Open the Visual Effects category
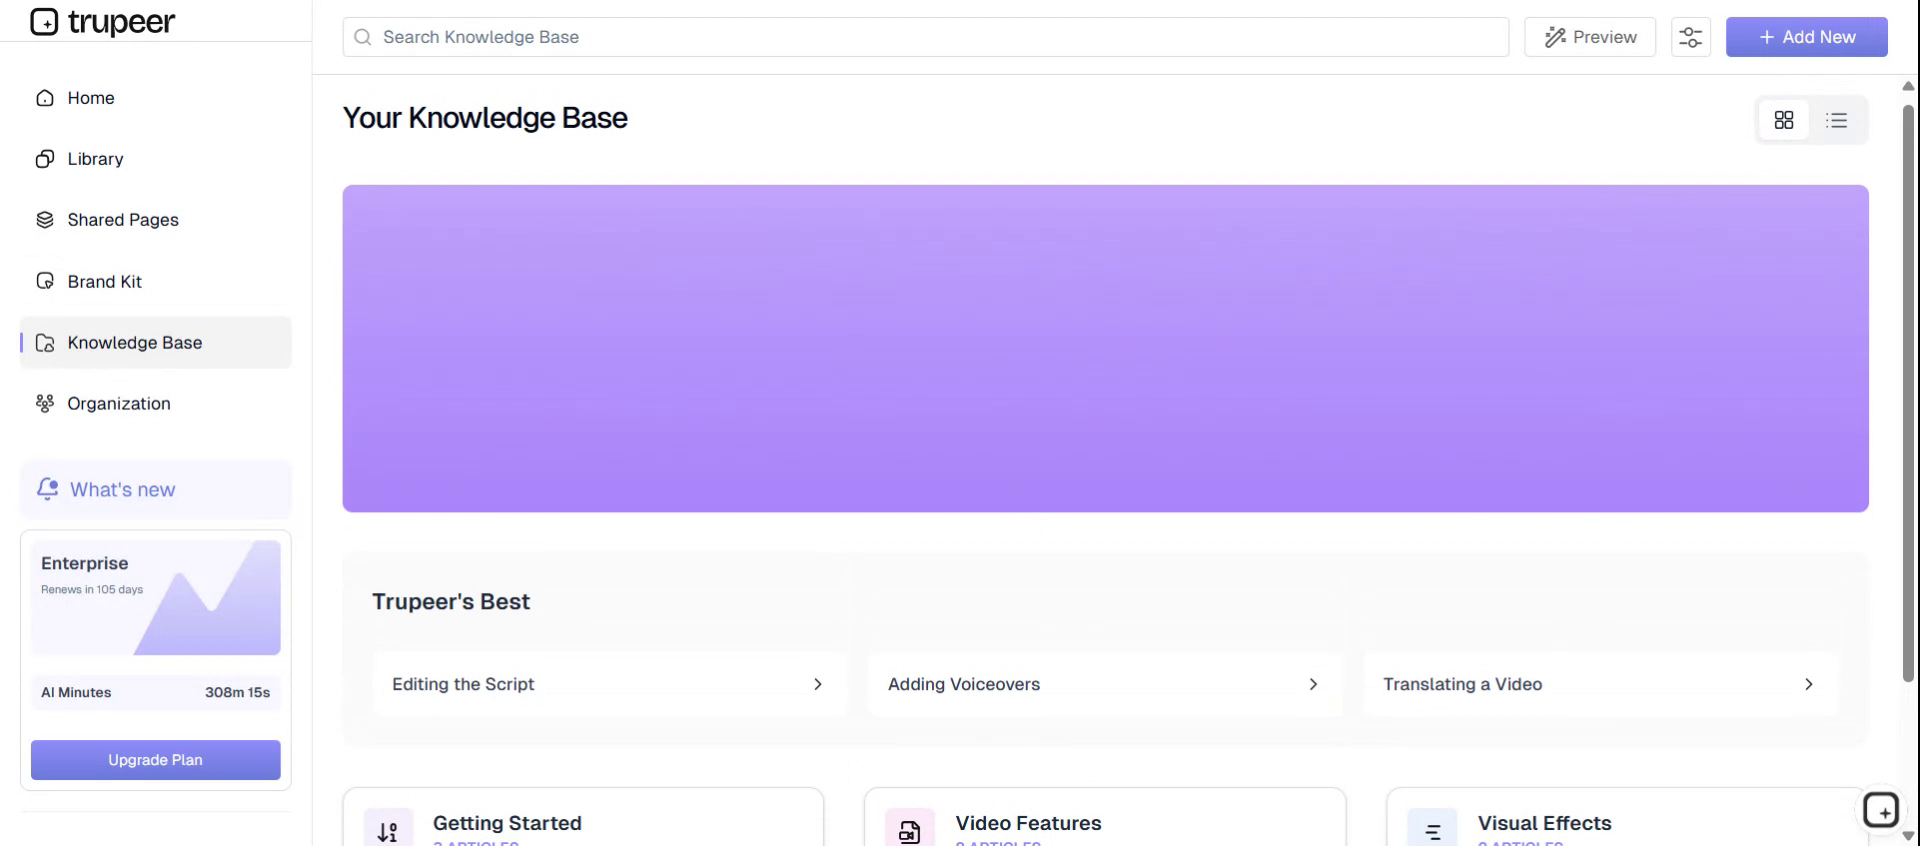 (1627, 817)
